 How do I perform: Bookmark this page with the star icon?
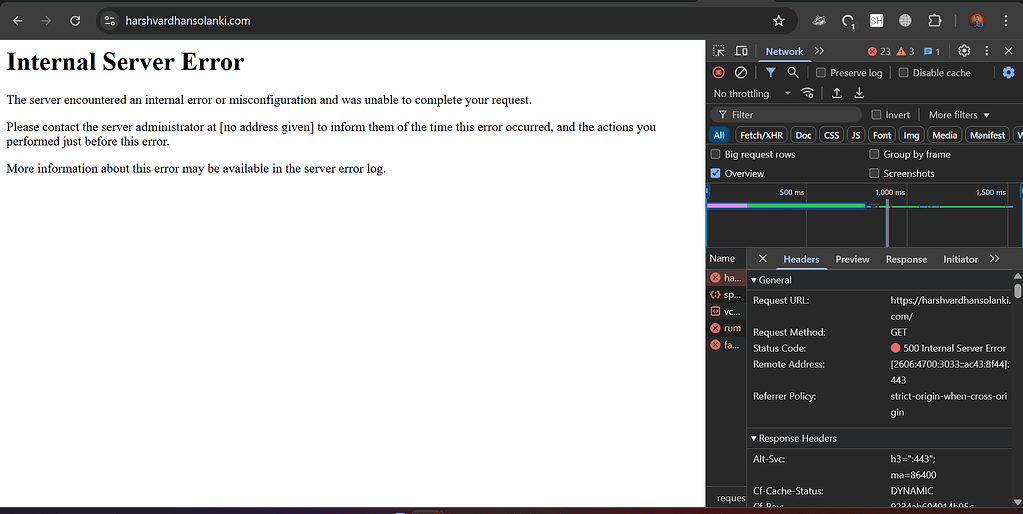pyautogui.click(x=778, y=21)
